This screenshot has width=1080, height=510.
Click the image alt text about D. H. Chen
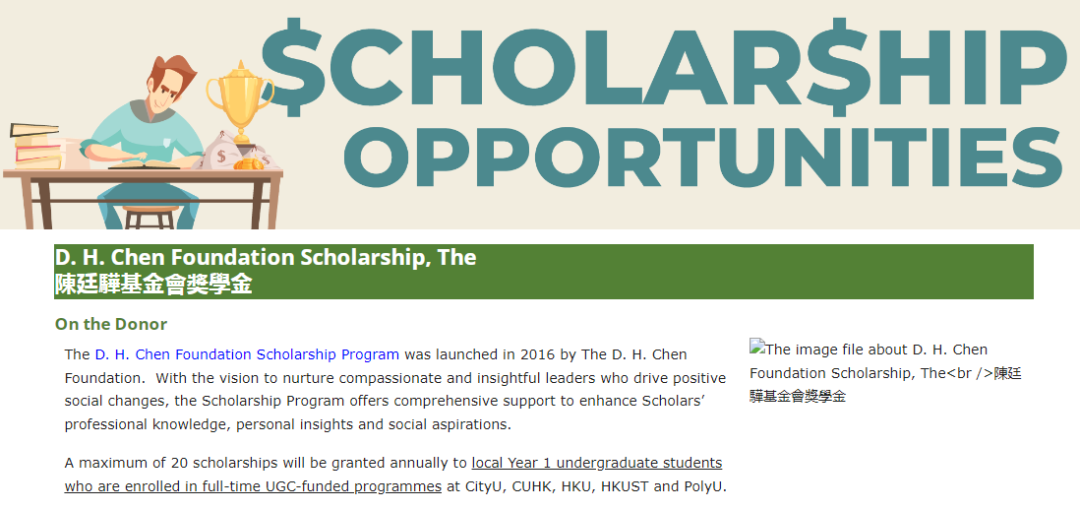click(x=885, y=373)
